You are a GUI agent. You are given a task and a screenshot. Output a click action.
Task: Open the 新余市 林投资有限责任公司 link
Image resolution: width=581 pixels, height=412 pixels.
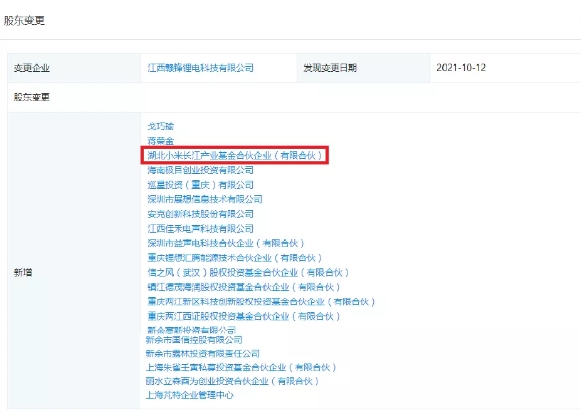tap(203, 353)
